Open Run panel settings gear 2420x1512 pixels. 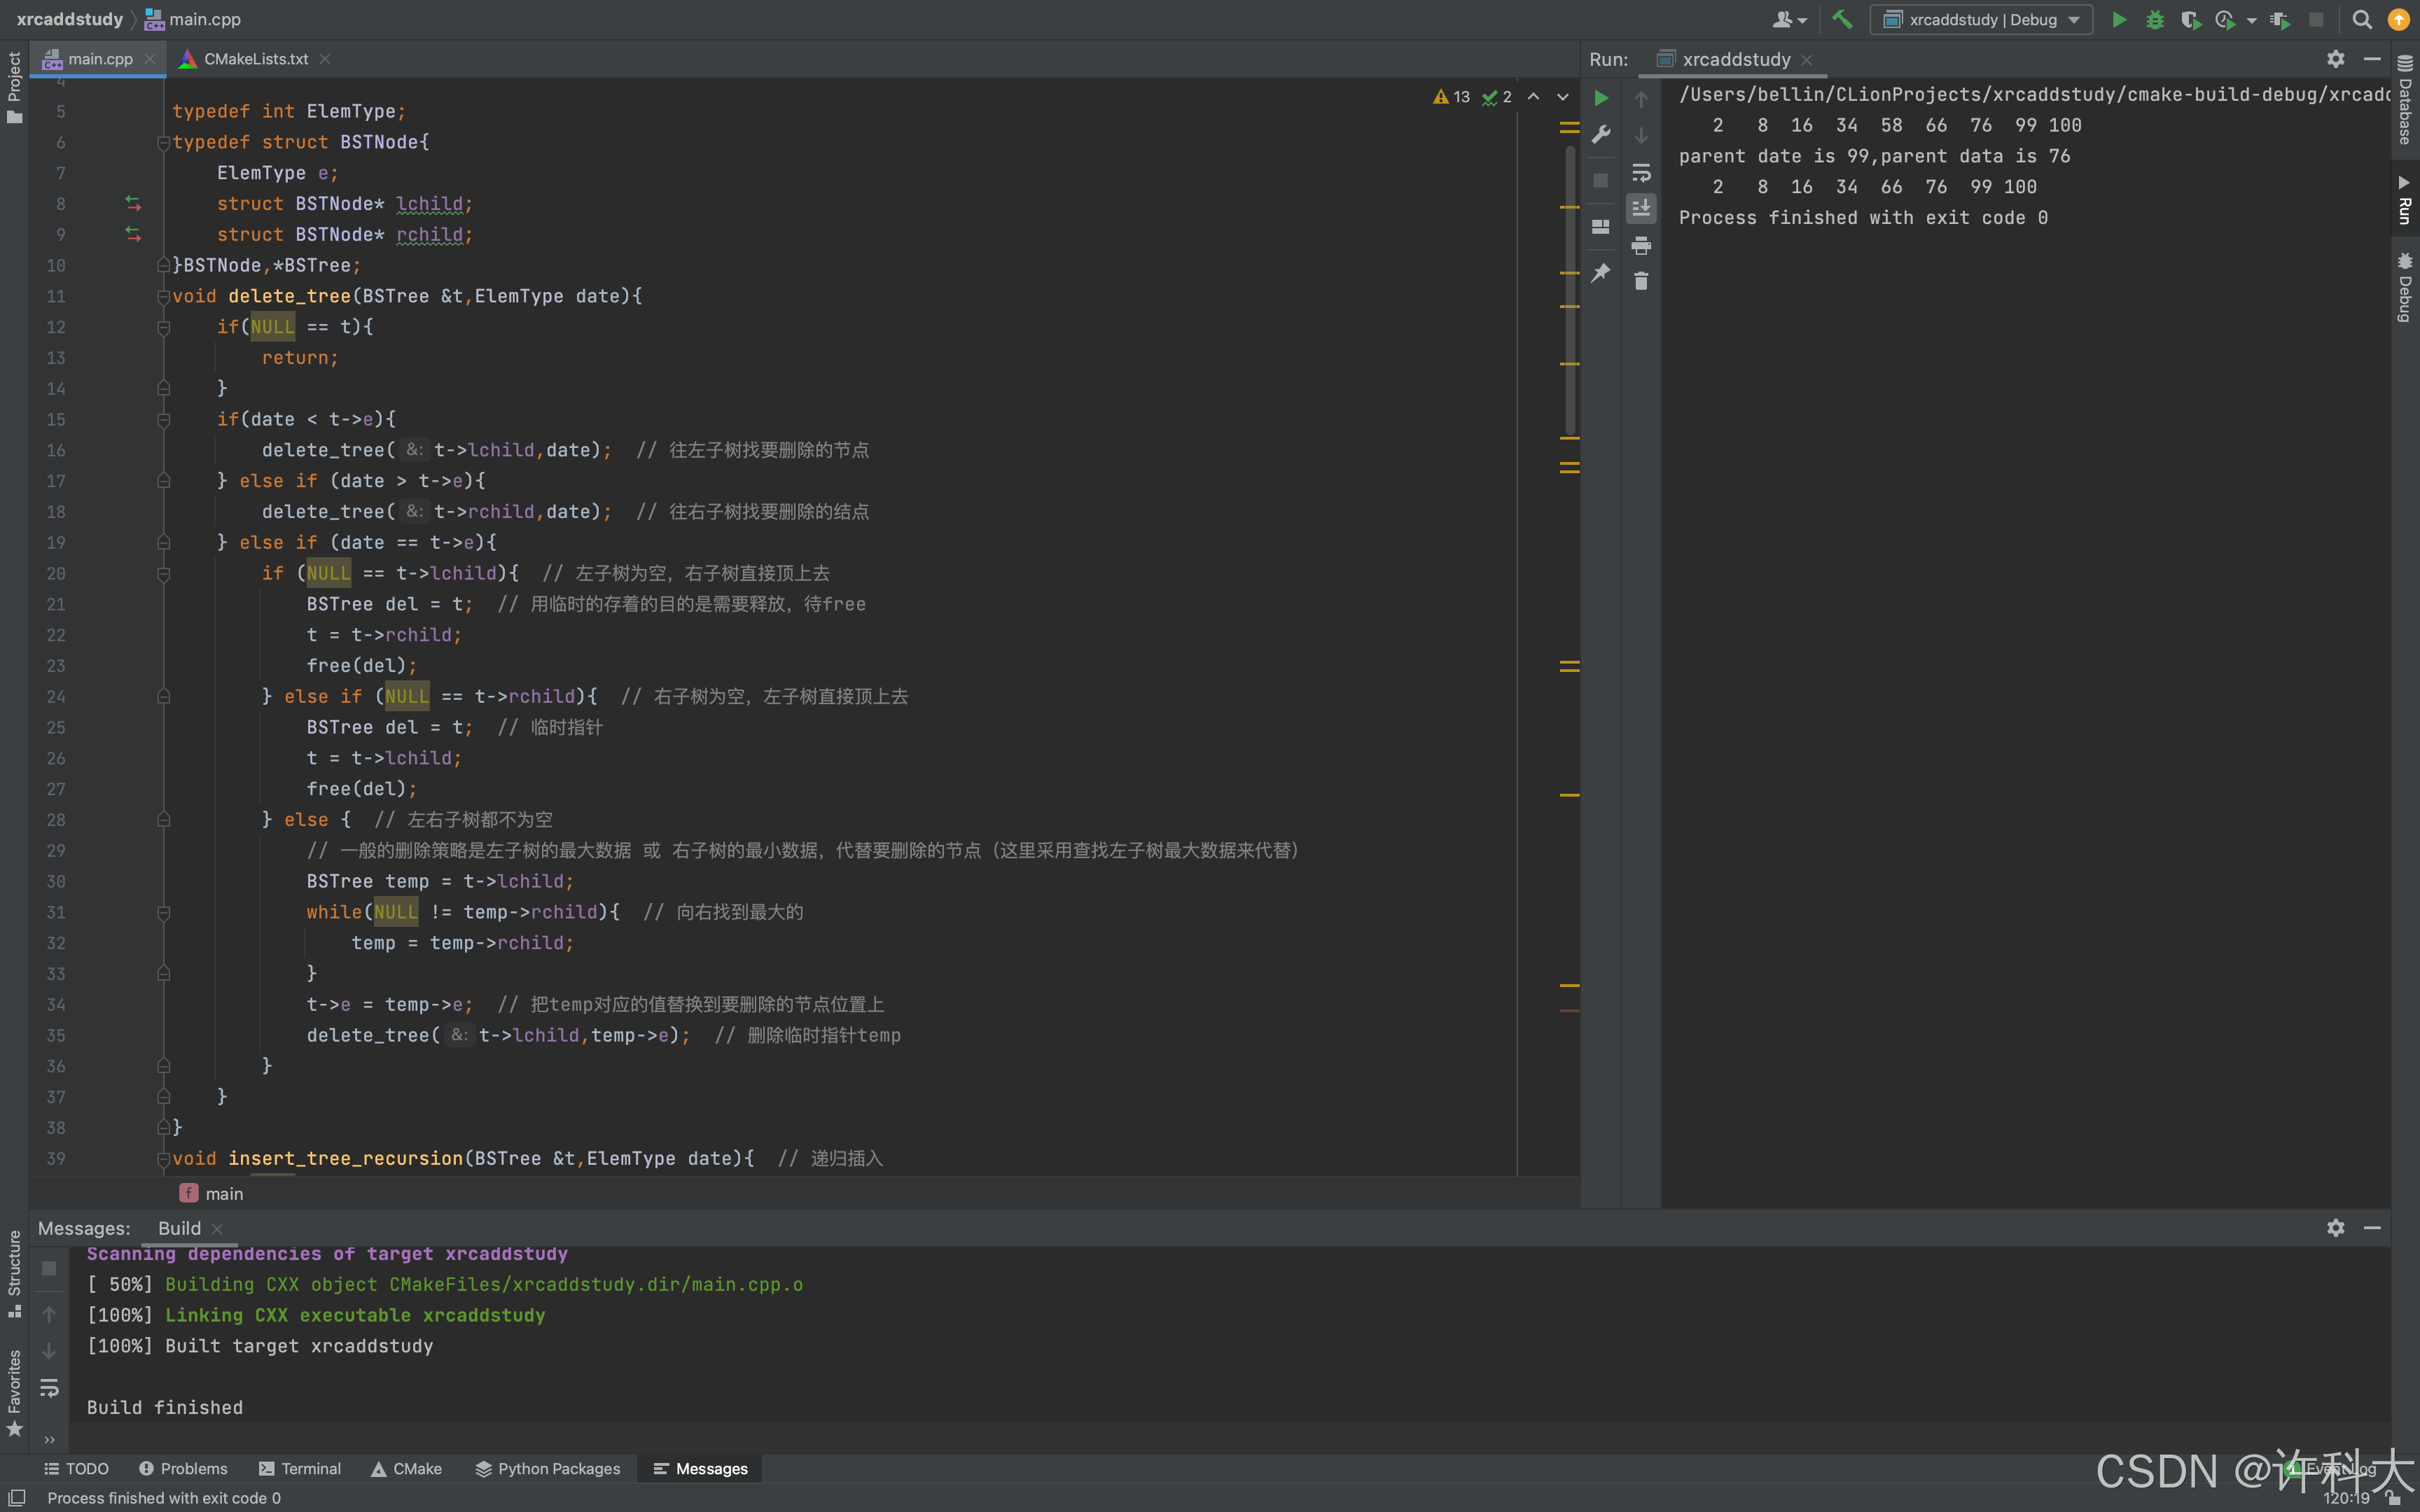point(2335,59)
